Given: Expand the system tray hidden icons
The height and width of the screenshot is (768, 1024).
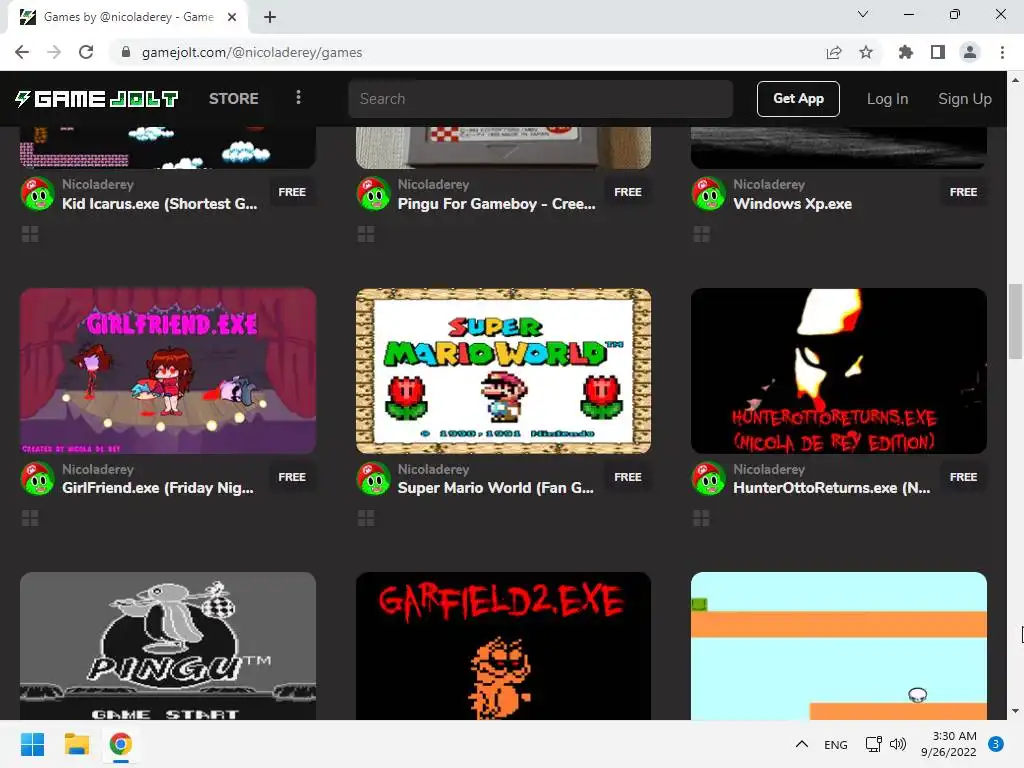Looking at the screenshot, I should pos(802,744).
